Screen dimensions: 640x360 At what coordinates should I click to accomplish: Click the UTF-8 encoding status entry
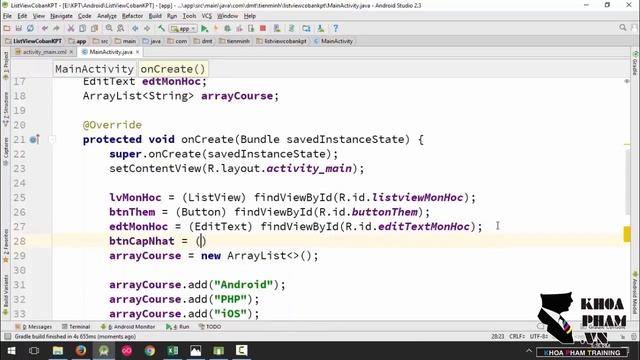coord(539,337)
